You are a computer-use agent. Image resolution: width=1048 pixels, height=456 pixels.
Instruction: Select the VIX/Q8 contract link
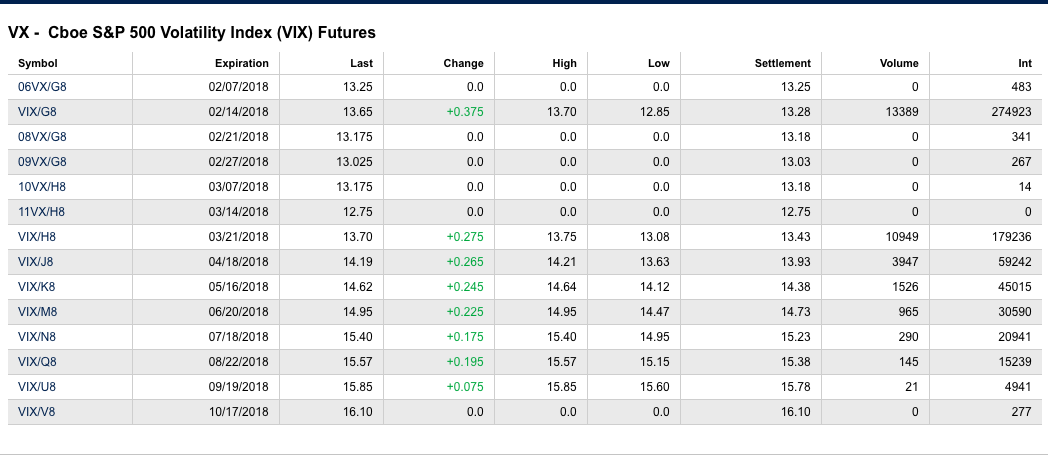(x=37, y=362)
